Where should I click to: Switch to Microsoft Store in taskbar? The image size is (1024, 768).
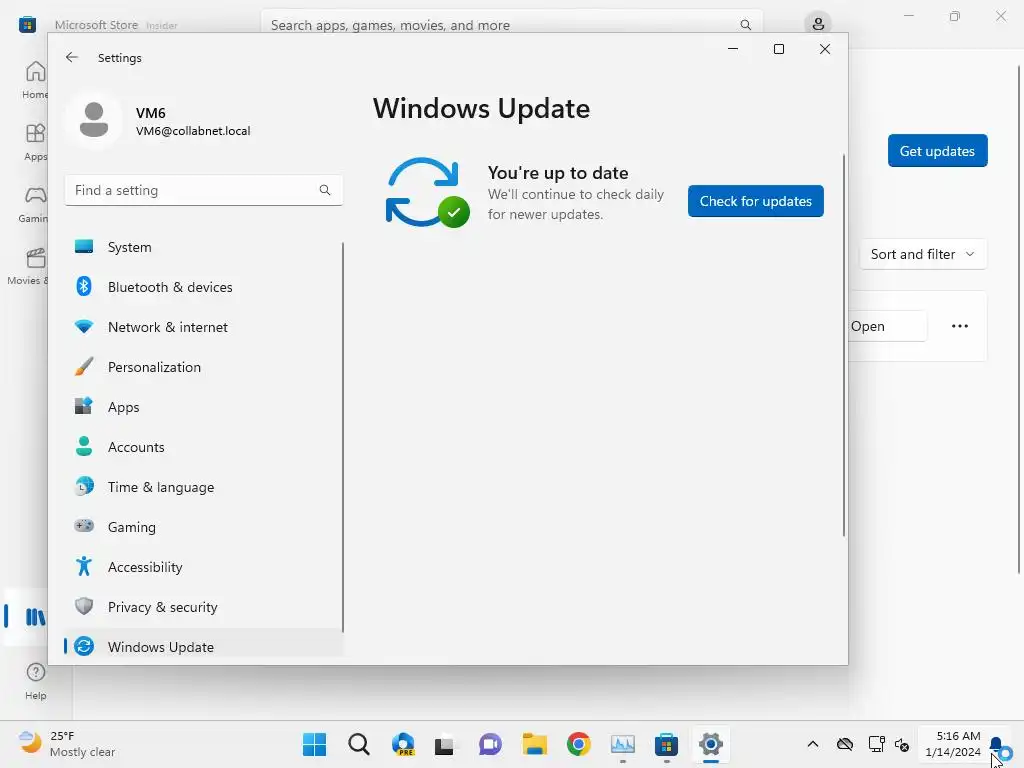[x=666, y=744]
